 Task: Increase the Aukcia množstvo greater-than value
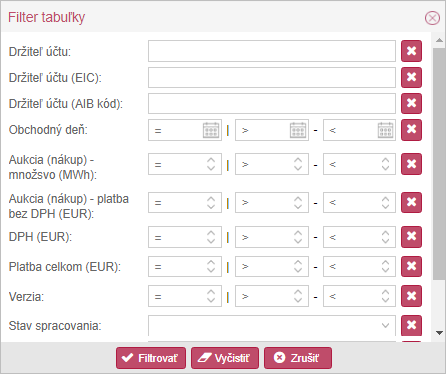(x=298, y=160)
